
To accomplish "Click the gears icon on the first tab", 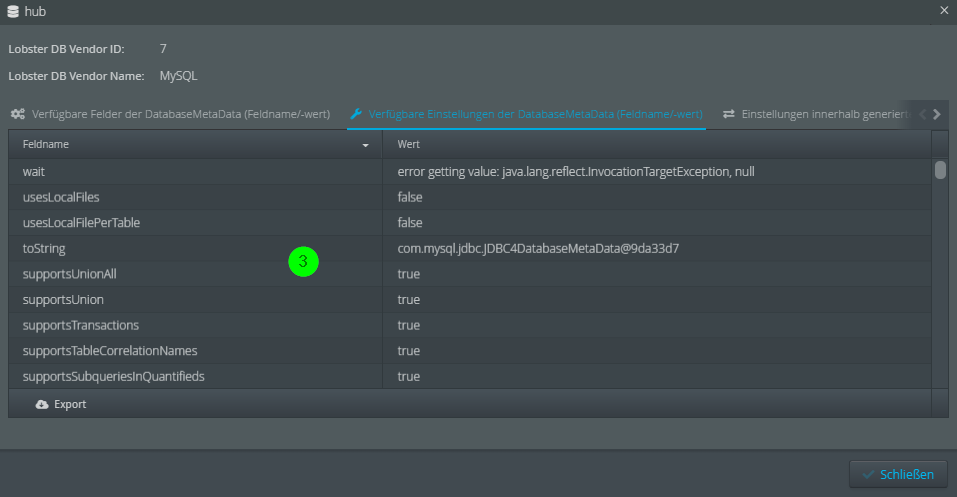I will coord(18,114).
